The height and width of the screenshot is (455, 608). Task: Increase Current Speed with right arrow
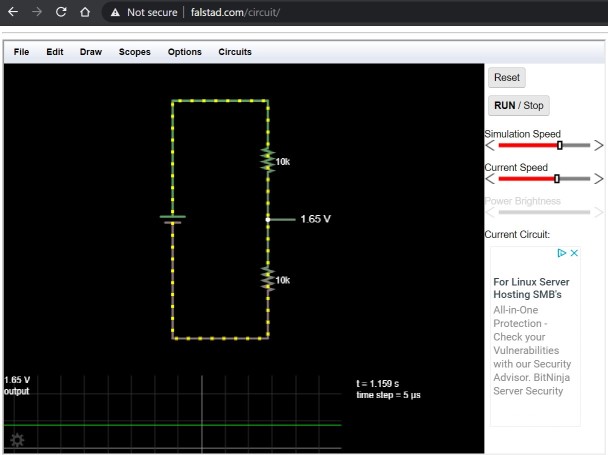click(599, 179)
